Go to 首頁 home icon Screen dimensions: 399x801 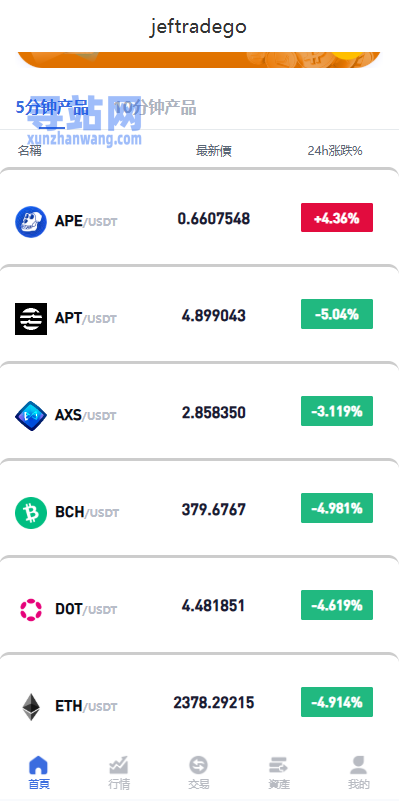(39, 765)
